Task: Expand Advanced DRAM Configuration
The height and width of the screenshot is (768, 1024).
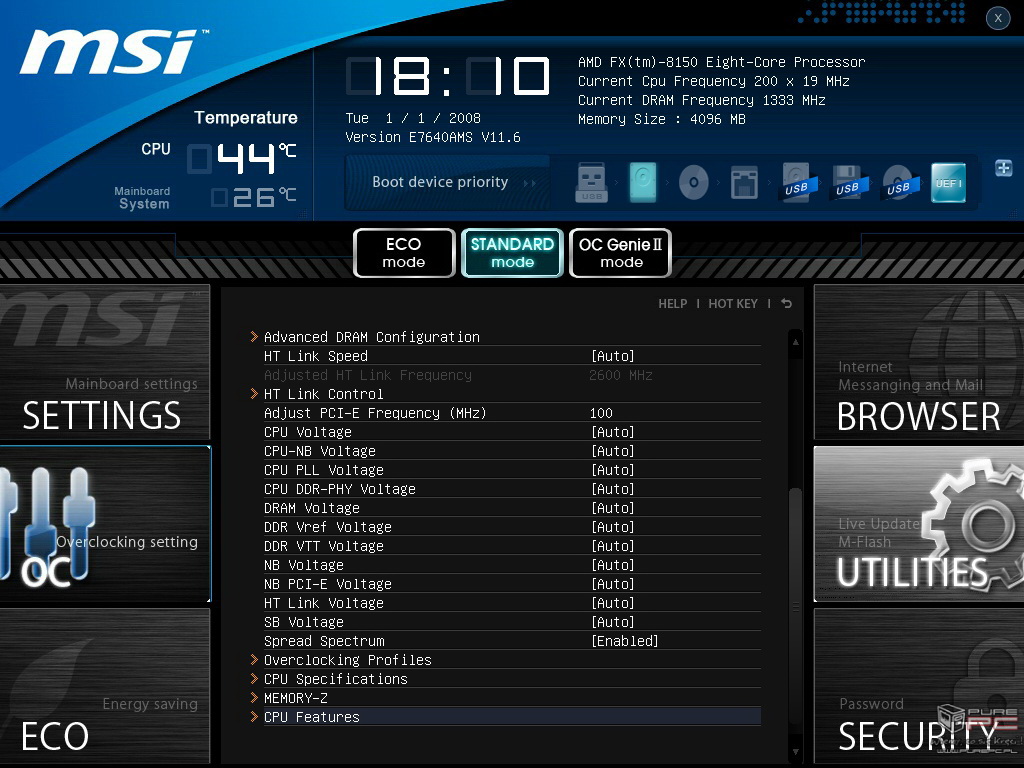Action: point(371,337)
